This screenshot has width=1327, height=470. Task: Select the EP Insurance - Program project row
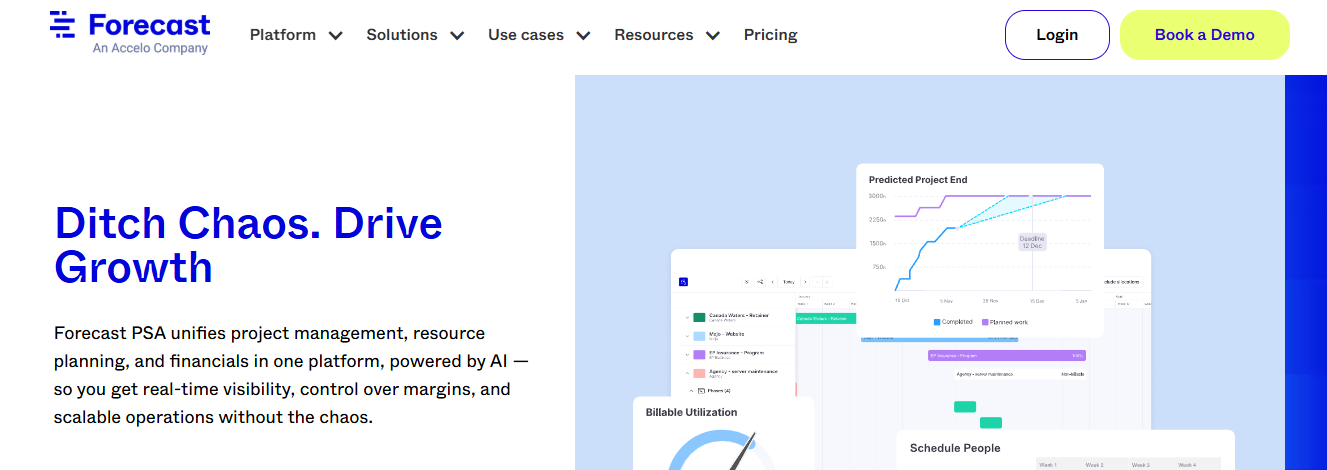coord(738,354)
